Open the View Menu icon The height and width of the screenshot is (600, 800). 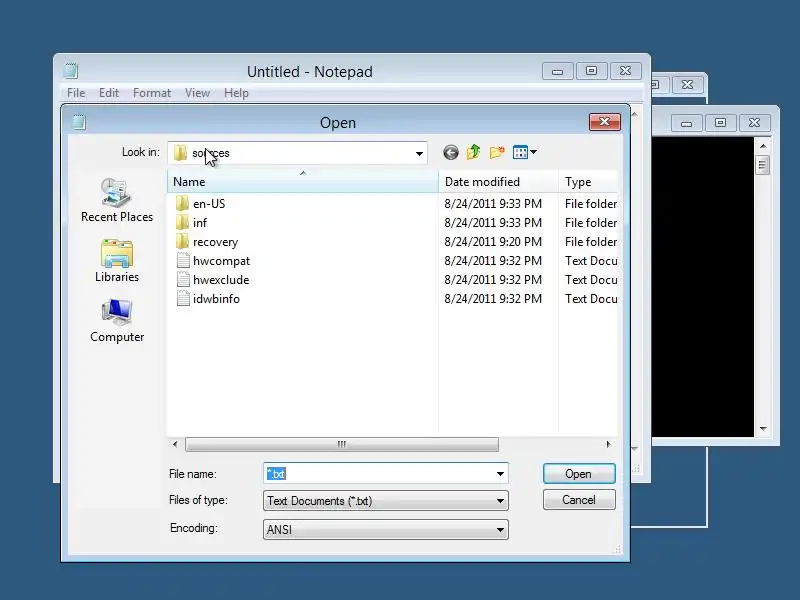[x=520, y=152]
